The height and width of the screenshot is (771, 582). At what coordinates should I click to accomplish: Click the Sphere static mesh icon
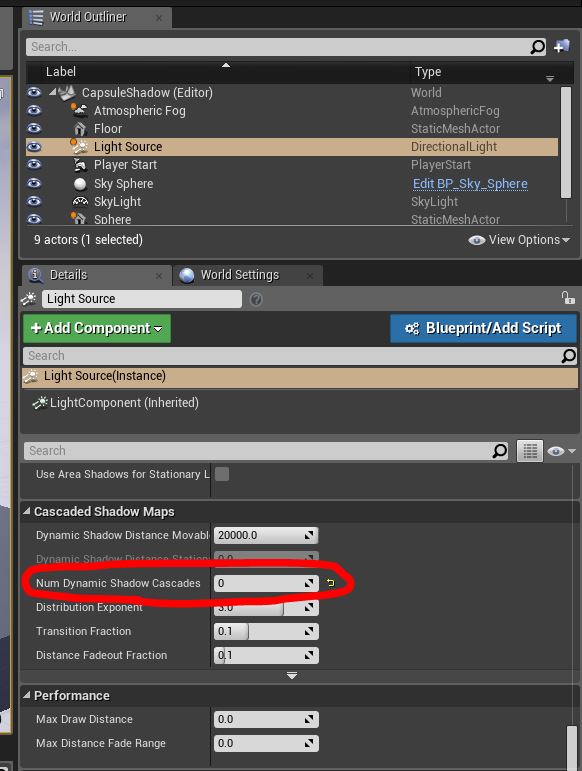pos(79,219)
